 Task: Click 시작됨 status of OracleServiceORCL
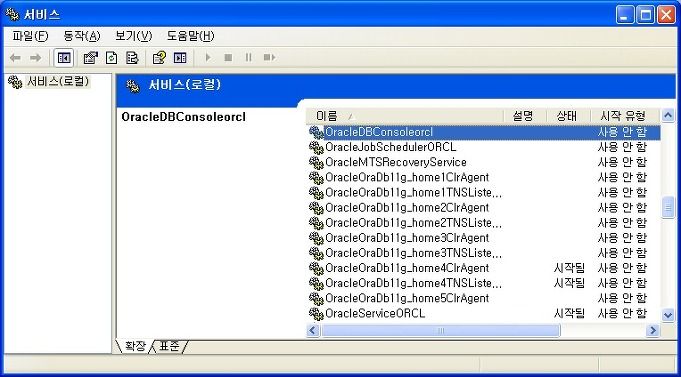[569, 314]
